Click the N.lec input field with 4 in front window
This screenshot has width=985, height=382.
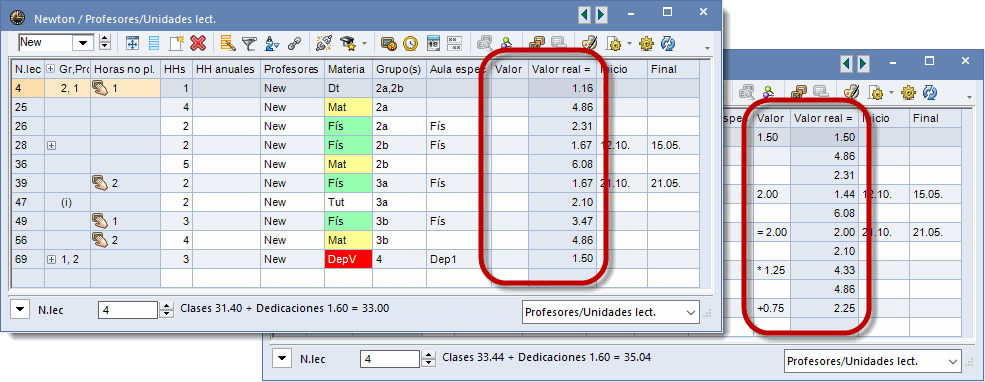click(128, 309)
